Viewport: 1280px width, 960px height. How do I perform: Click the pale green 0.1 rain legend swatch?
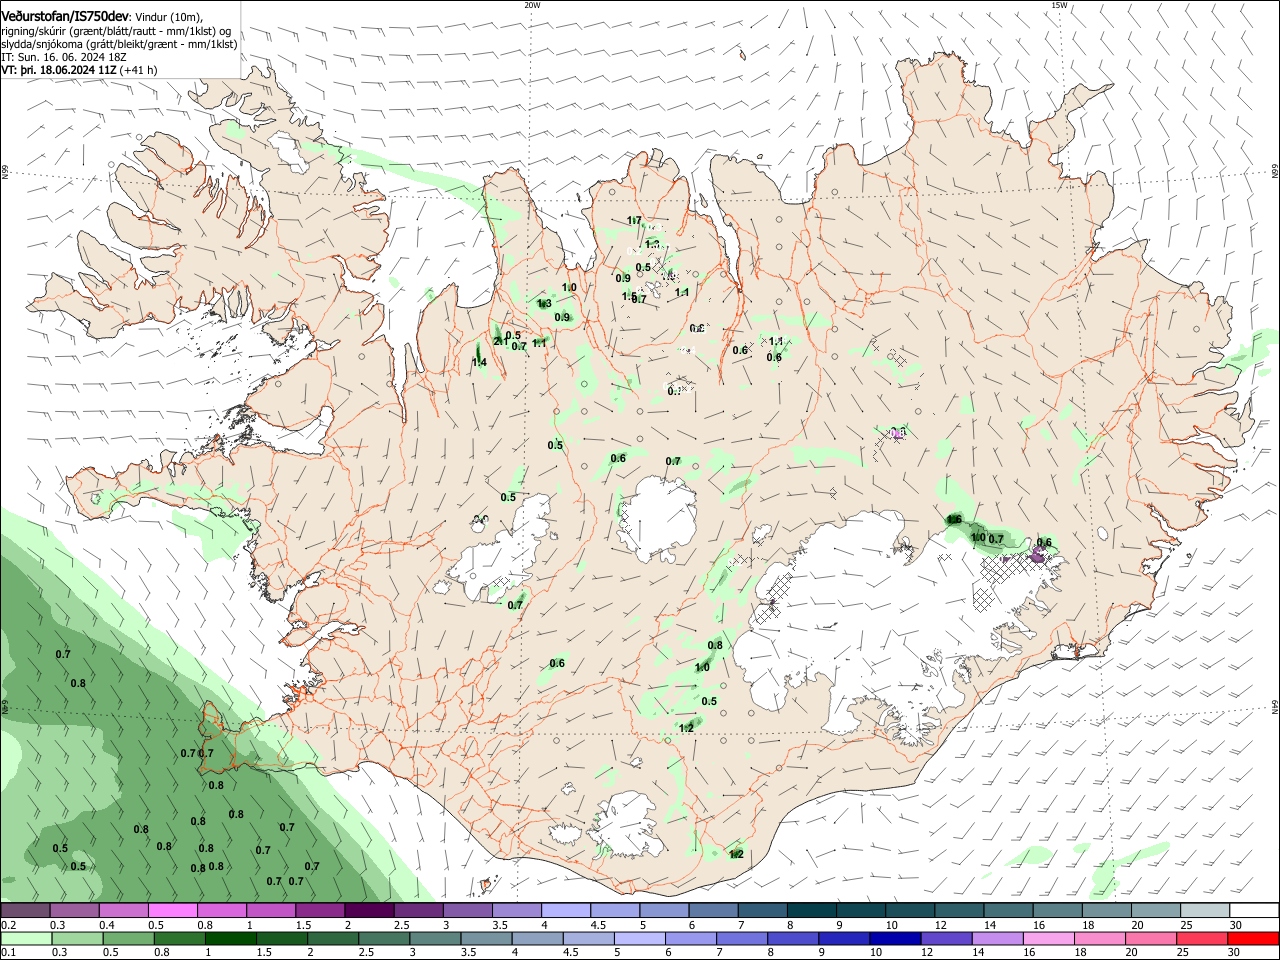pyautogui.click(x=26, y=939)
